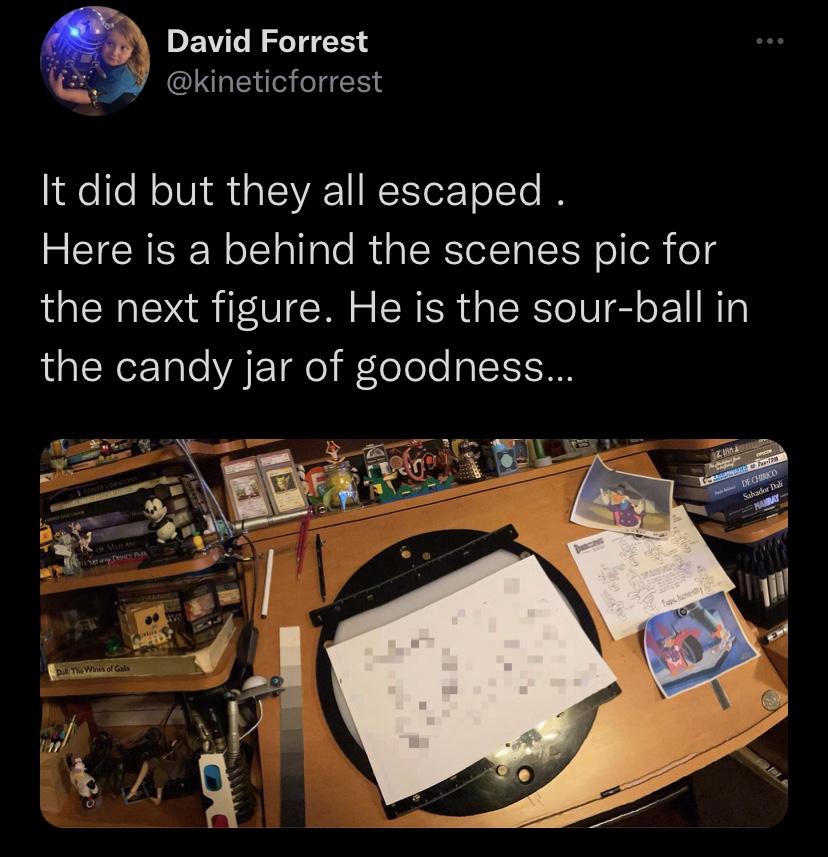Click the row of markers beside the desk
828x857 pixels.
(761, 577)
